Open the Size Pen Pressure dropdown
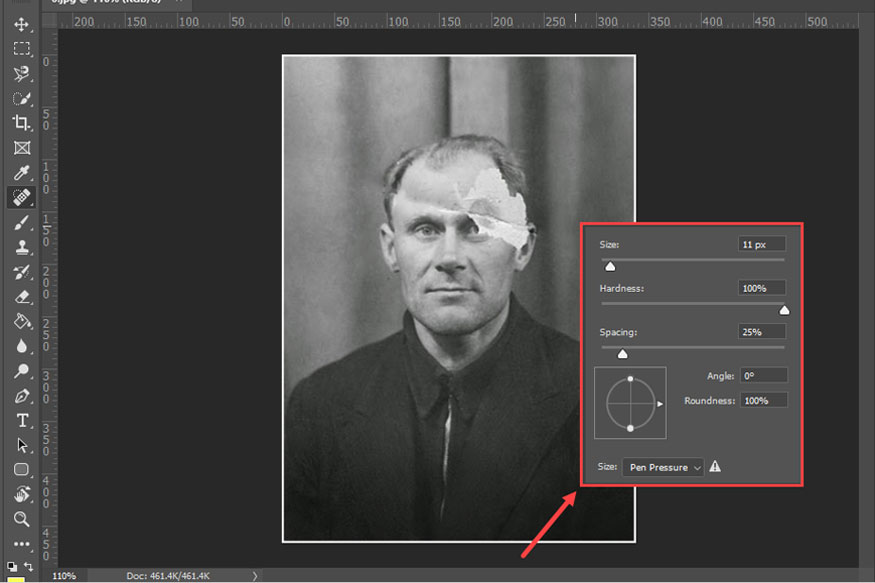Viewport: 875px width, 583px height. [x=663, y=468]
